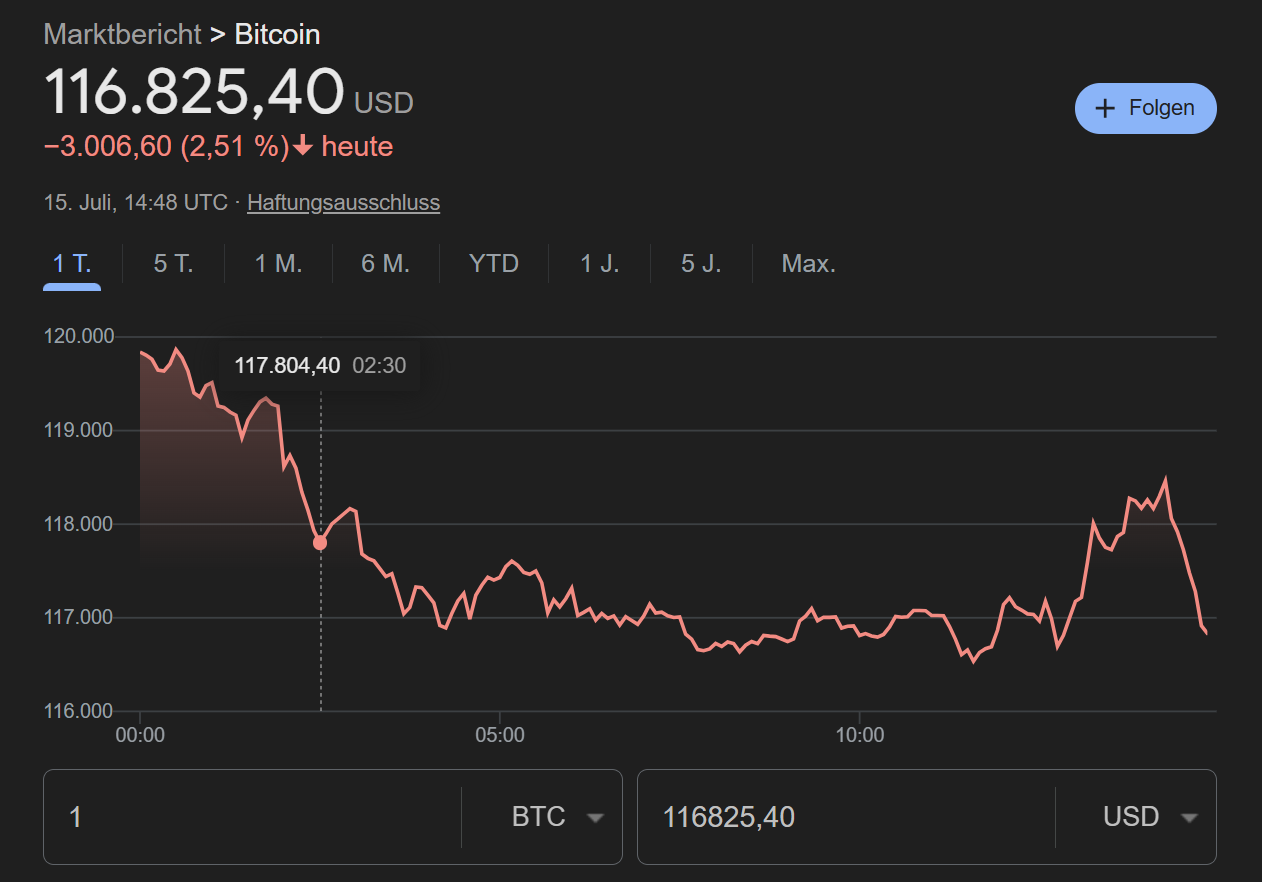
Task: Show the 6 M. chart range
Action: point(385,264)
